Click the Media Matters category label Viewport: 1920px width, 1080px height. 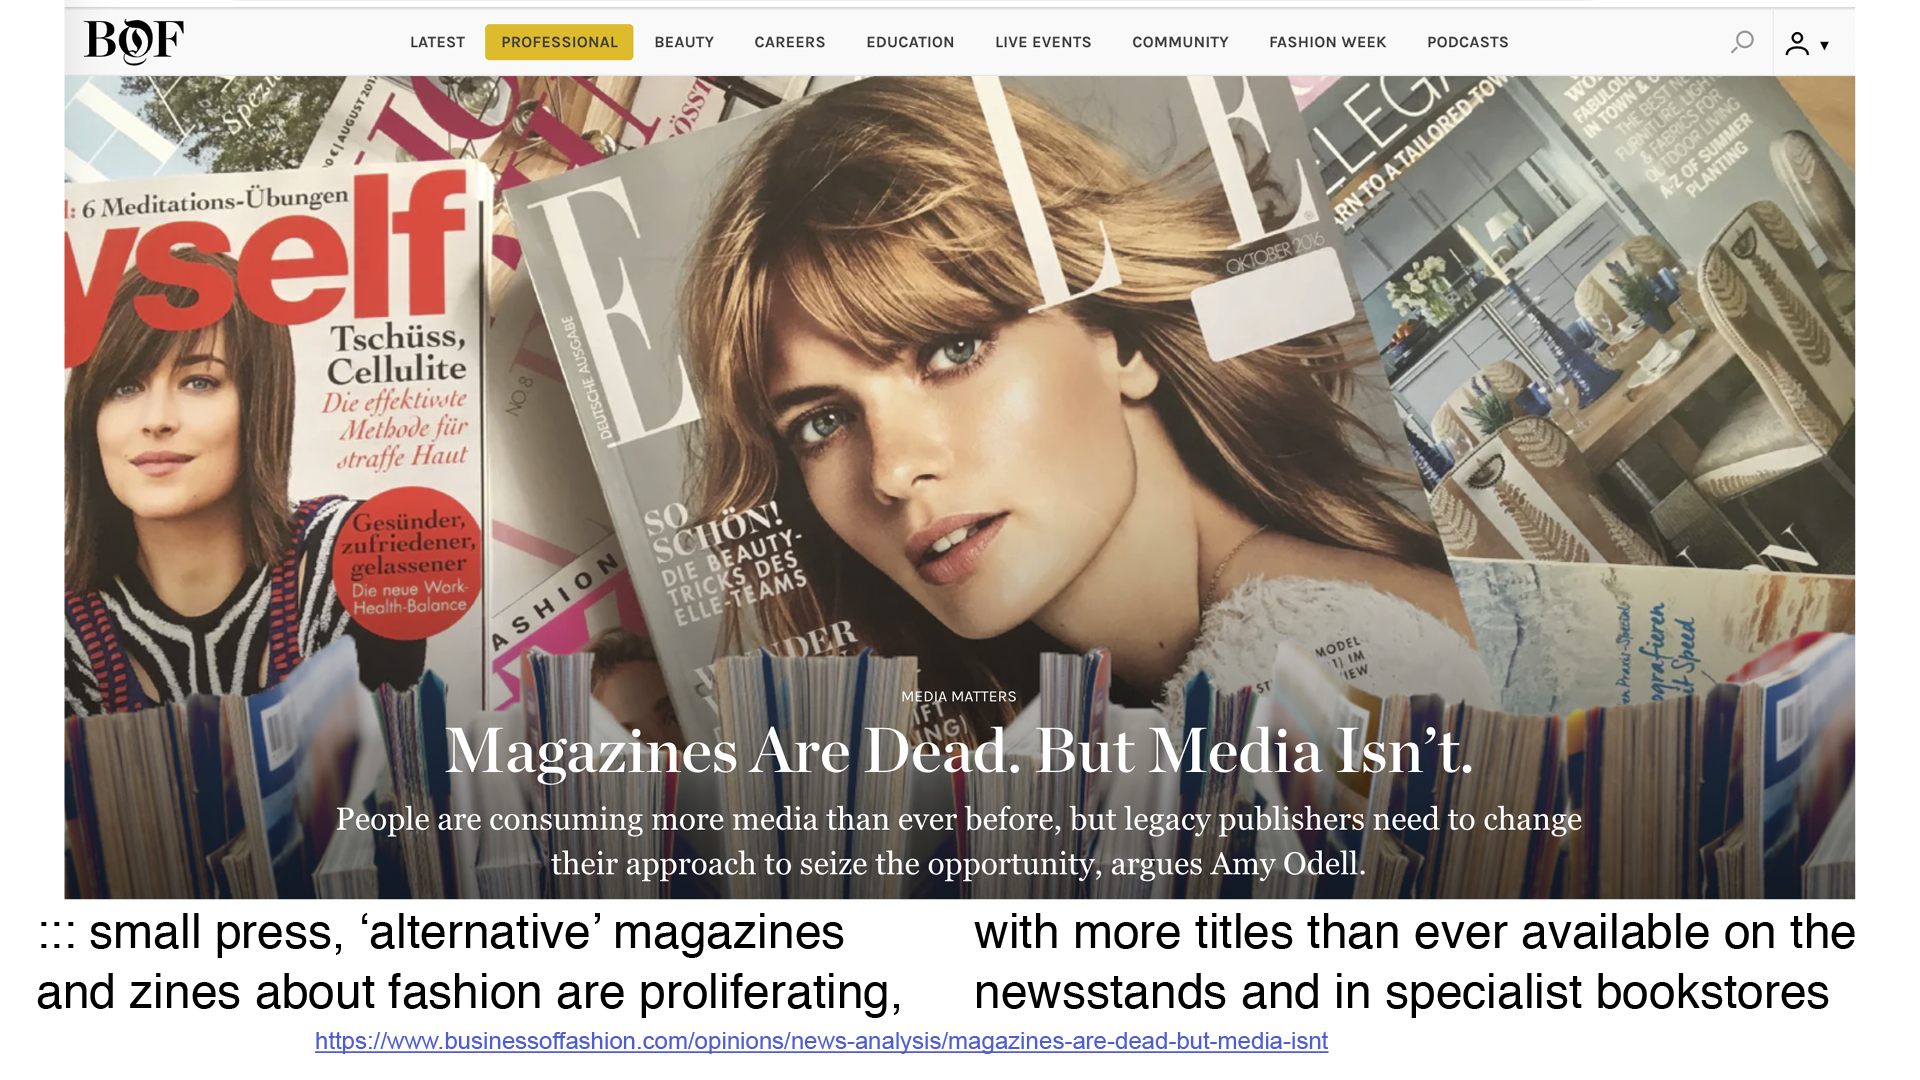coord(958,696)
